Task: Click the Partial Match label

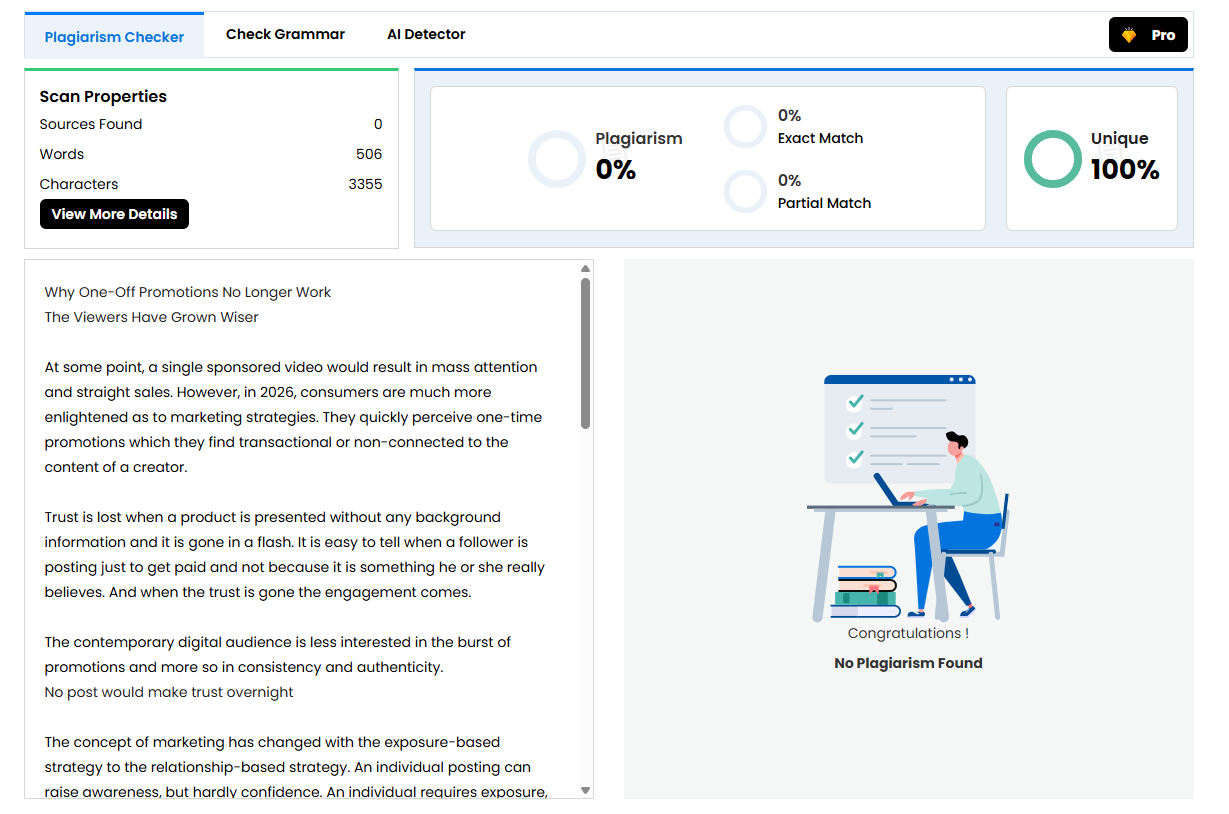Action: click(824, 203)
